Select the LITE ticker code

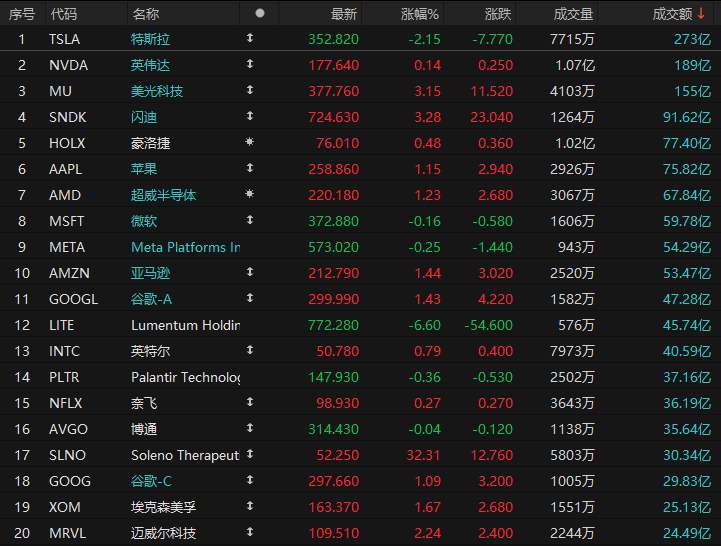click(x=62, y=325)
